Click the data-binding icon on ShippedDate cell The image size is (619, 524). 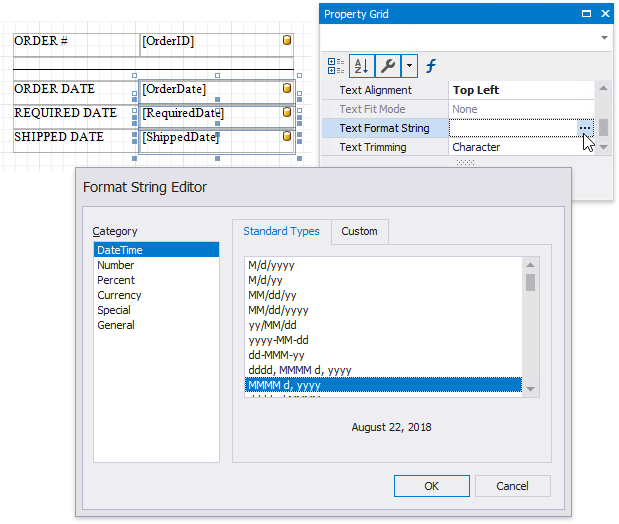point(287,137)
